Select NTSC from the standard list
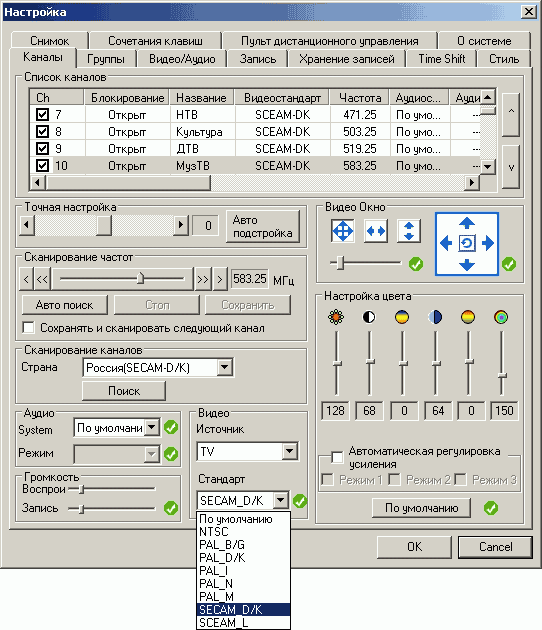This screenshot has height=630, width=542. (x=243, y=532)
